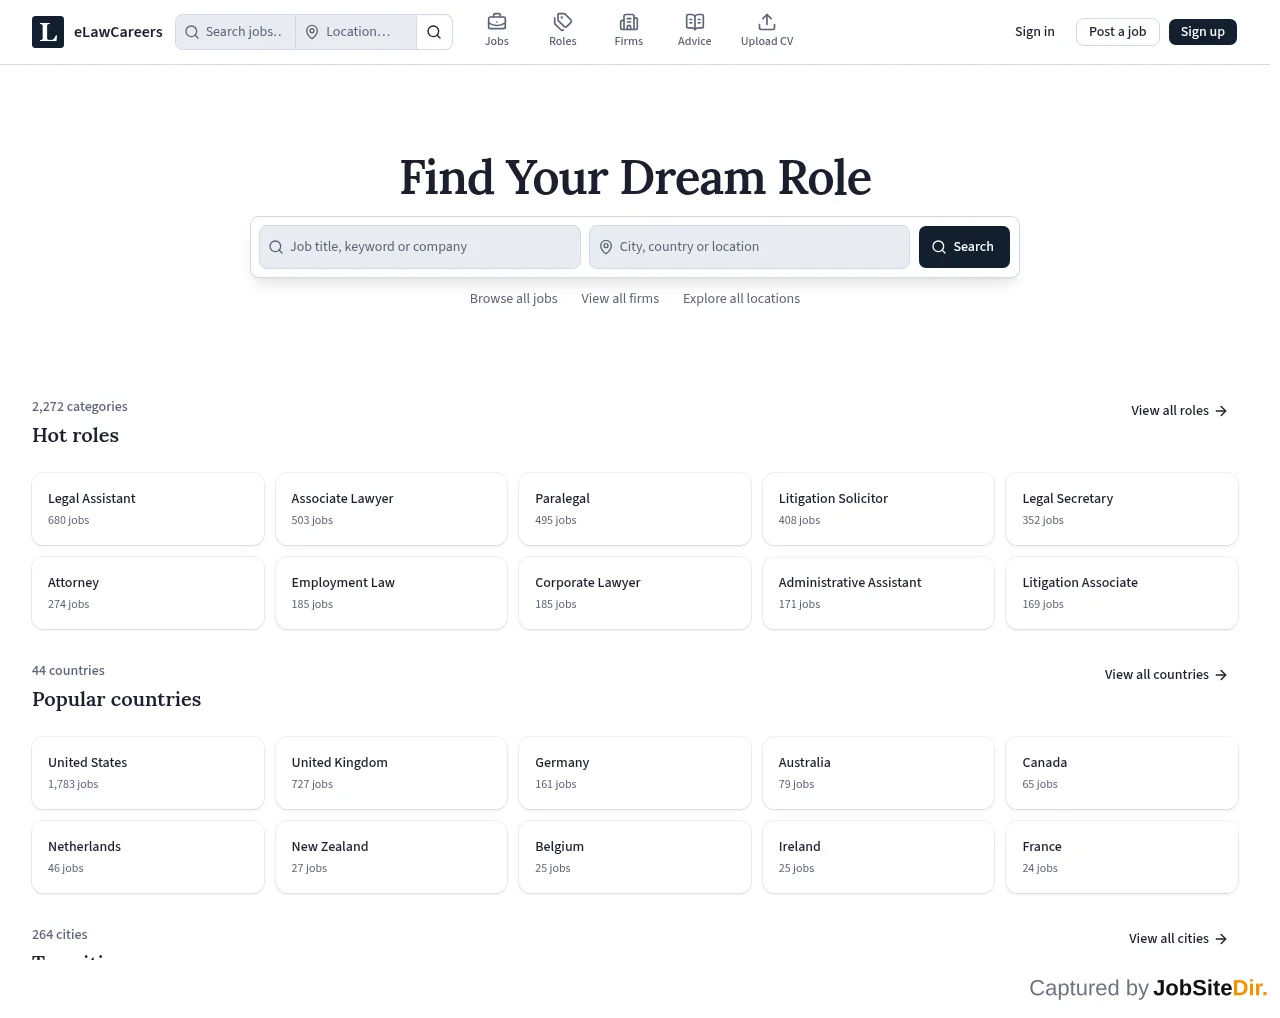
Task: Click the Sign up button
Action: point(1203,32)
